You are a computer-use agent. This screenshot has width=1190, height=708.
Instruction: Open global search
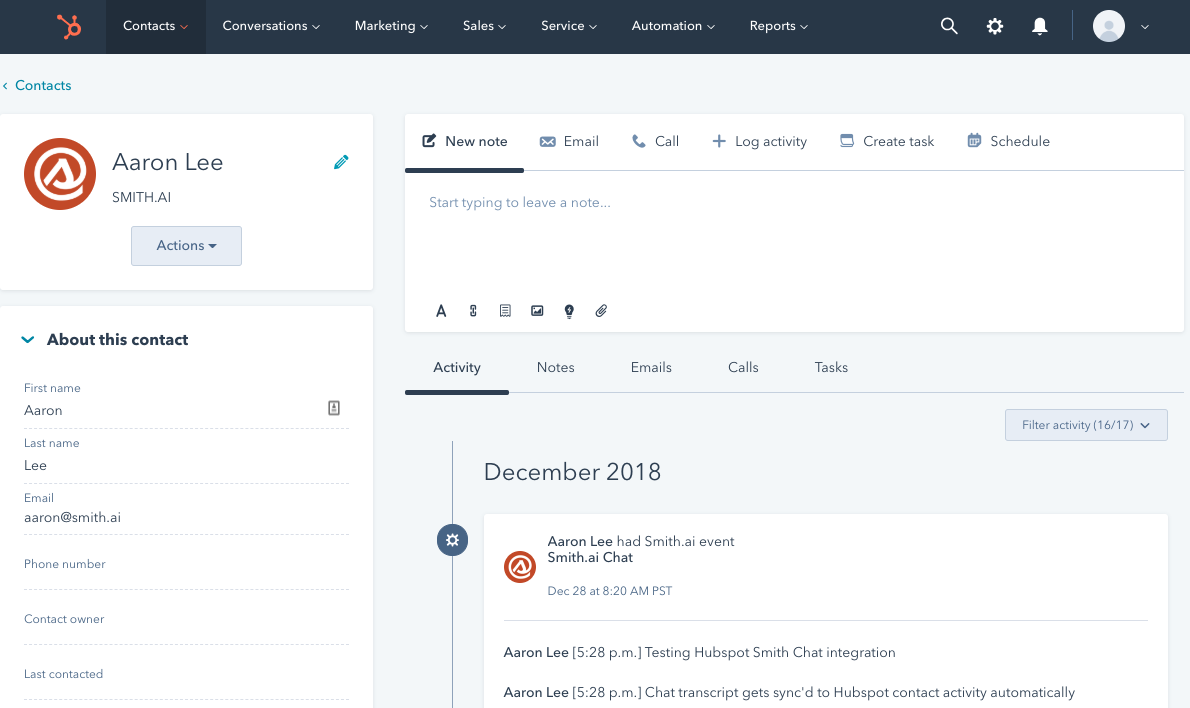point(948,26)
